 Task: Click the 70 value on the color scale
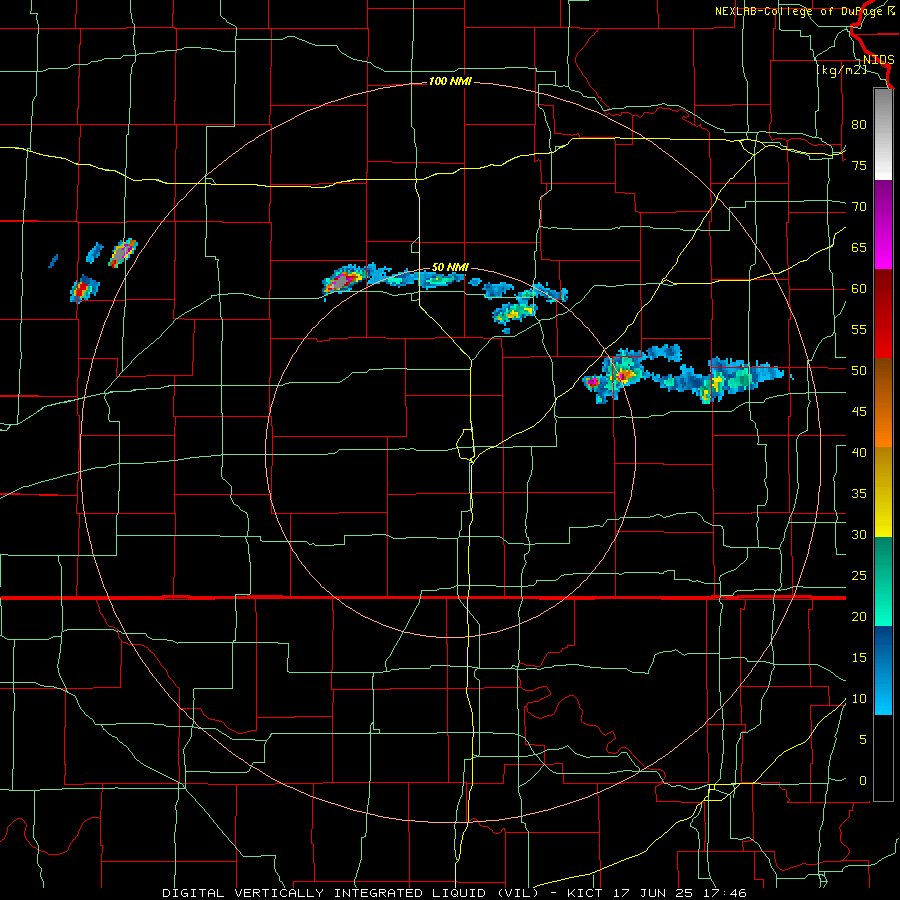coord(859,207)
